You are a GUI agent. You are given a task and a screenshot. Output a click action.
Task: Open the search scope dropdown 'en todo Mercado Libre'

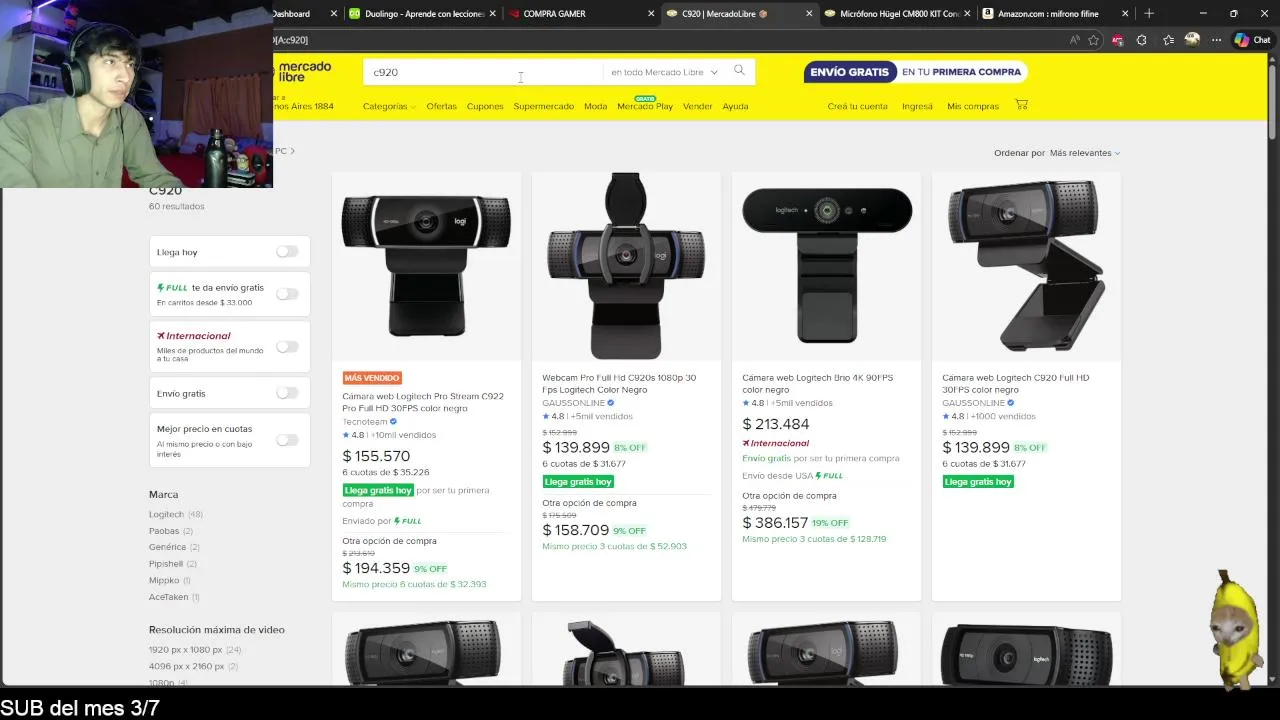(664, 72)
